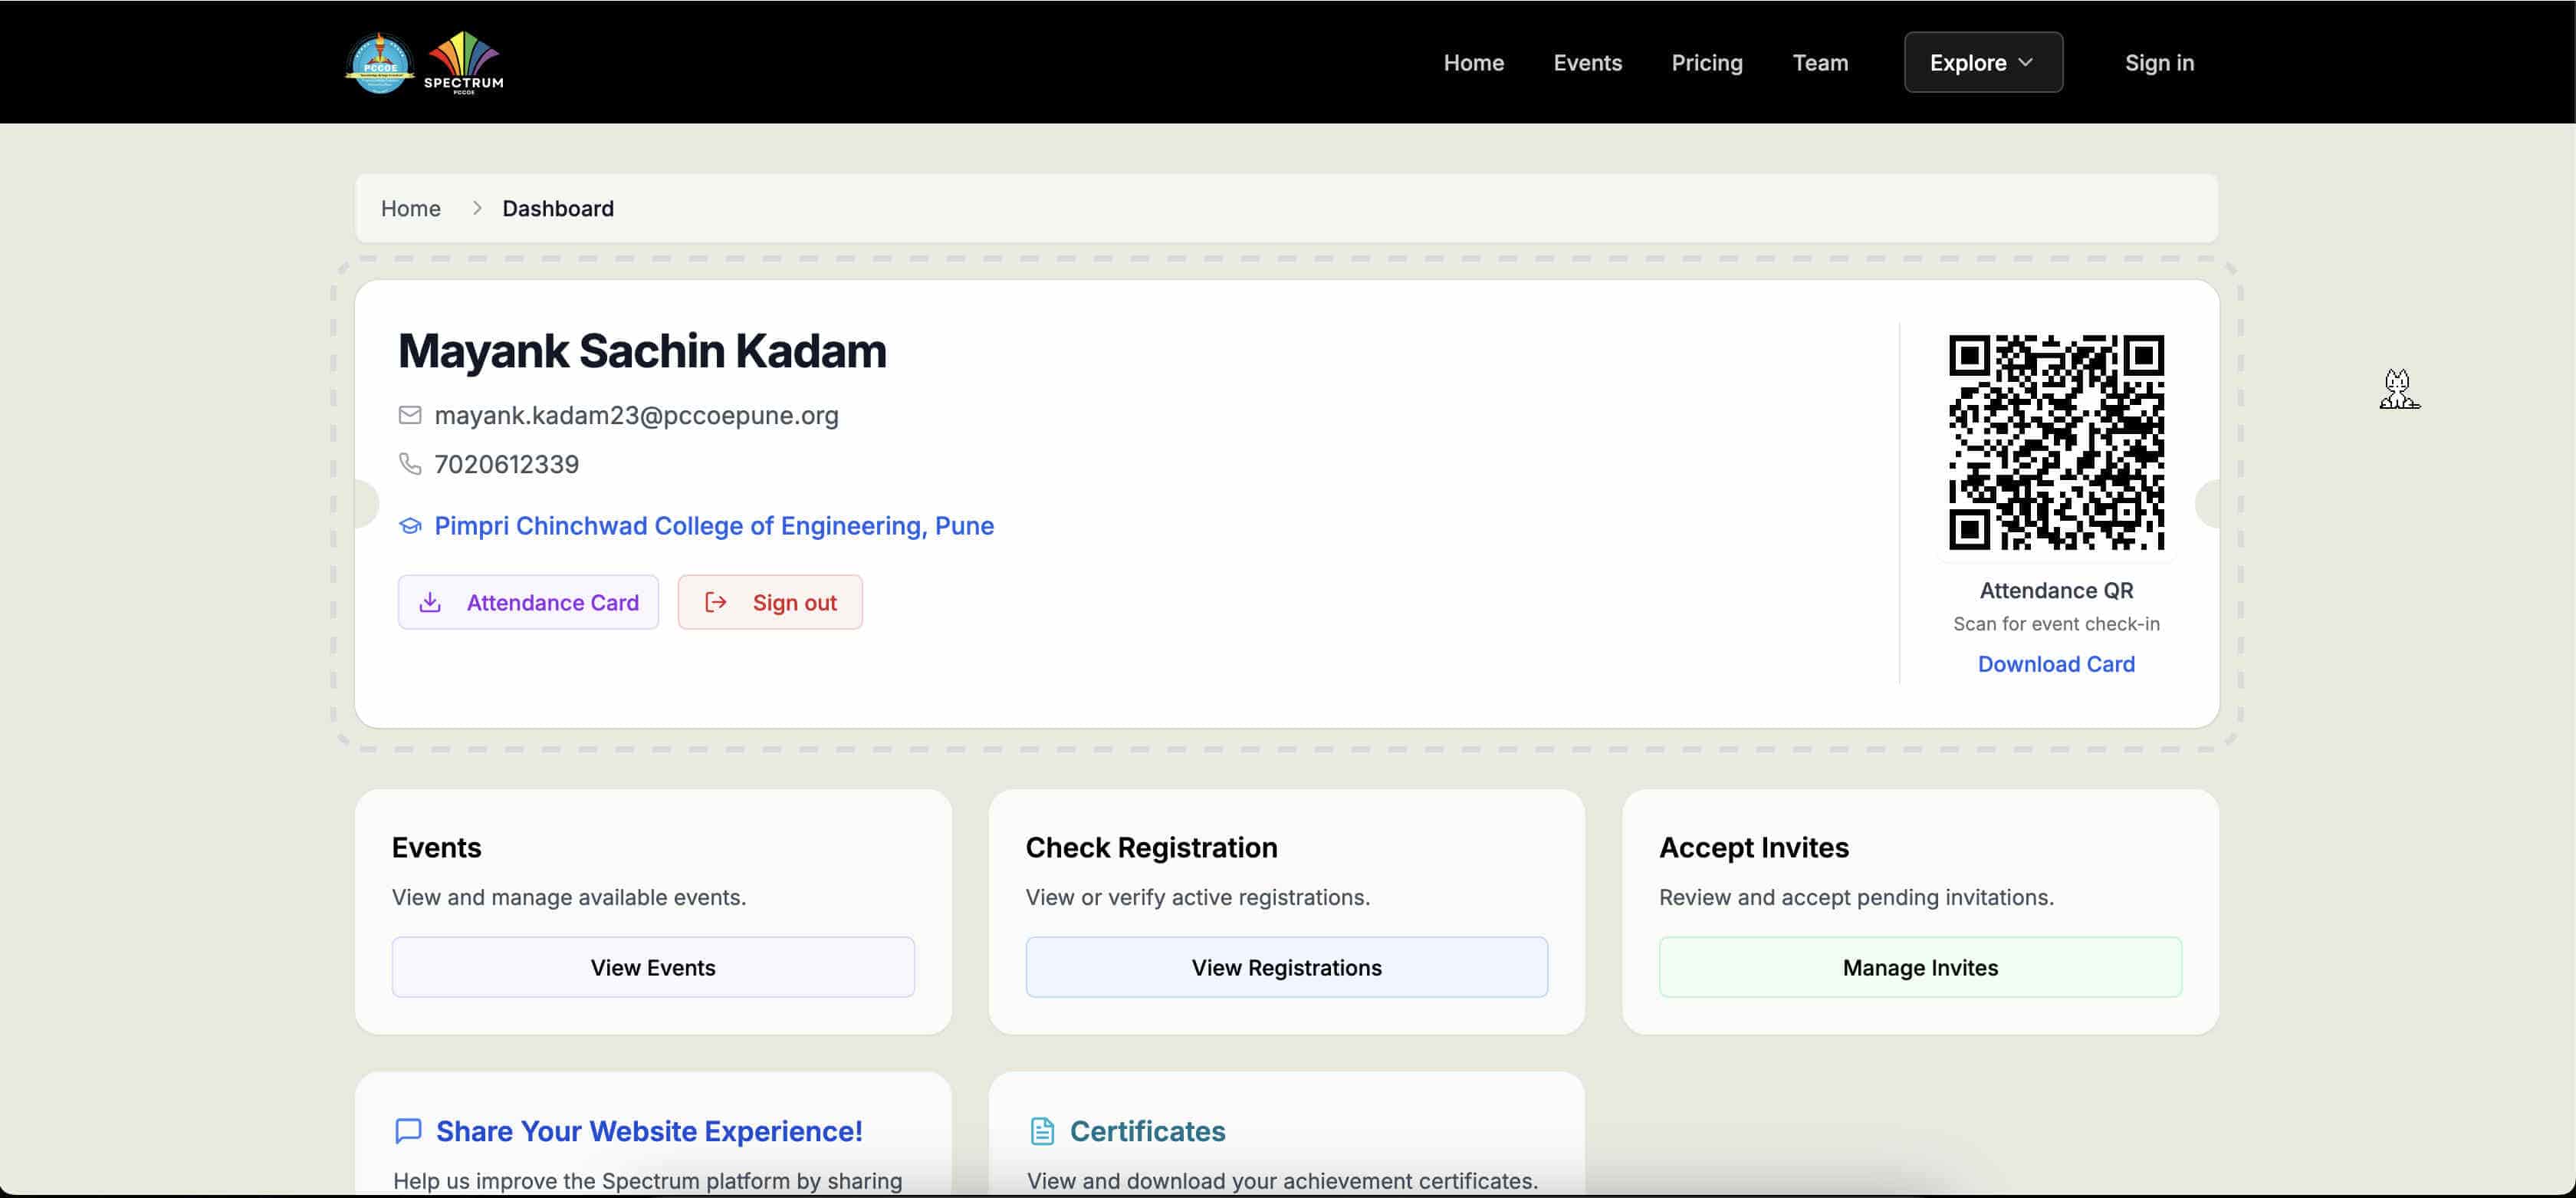
Task: Click the logout arrow icon in Sign out button
Action: pos(716,602)
